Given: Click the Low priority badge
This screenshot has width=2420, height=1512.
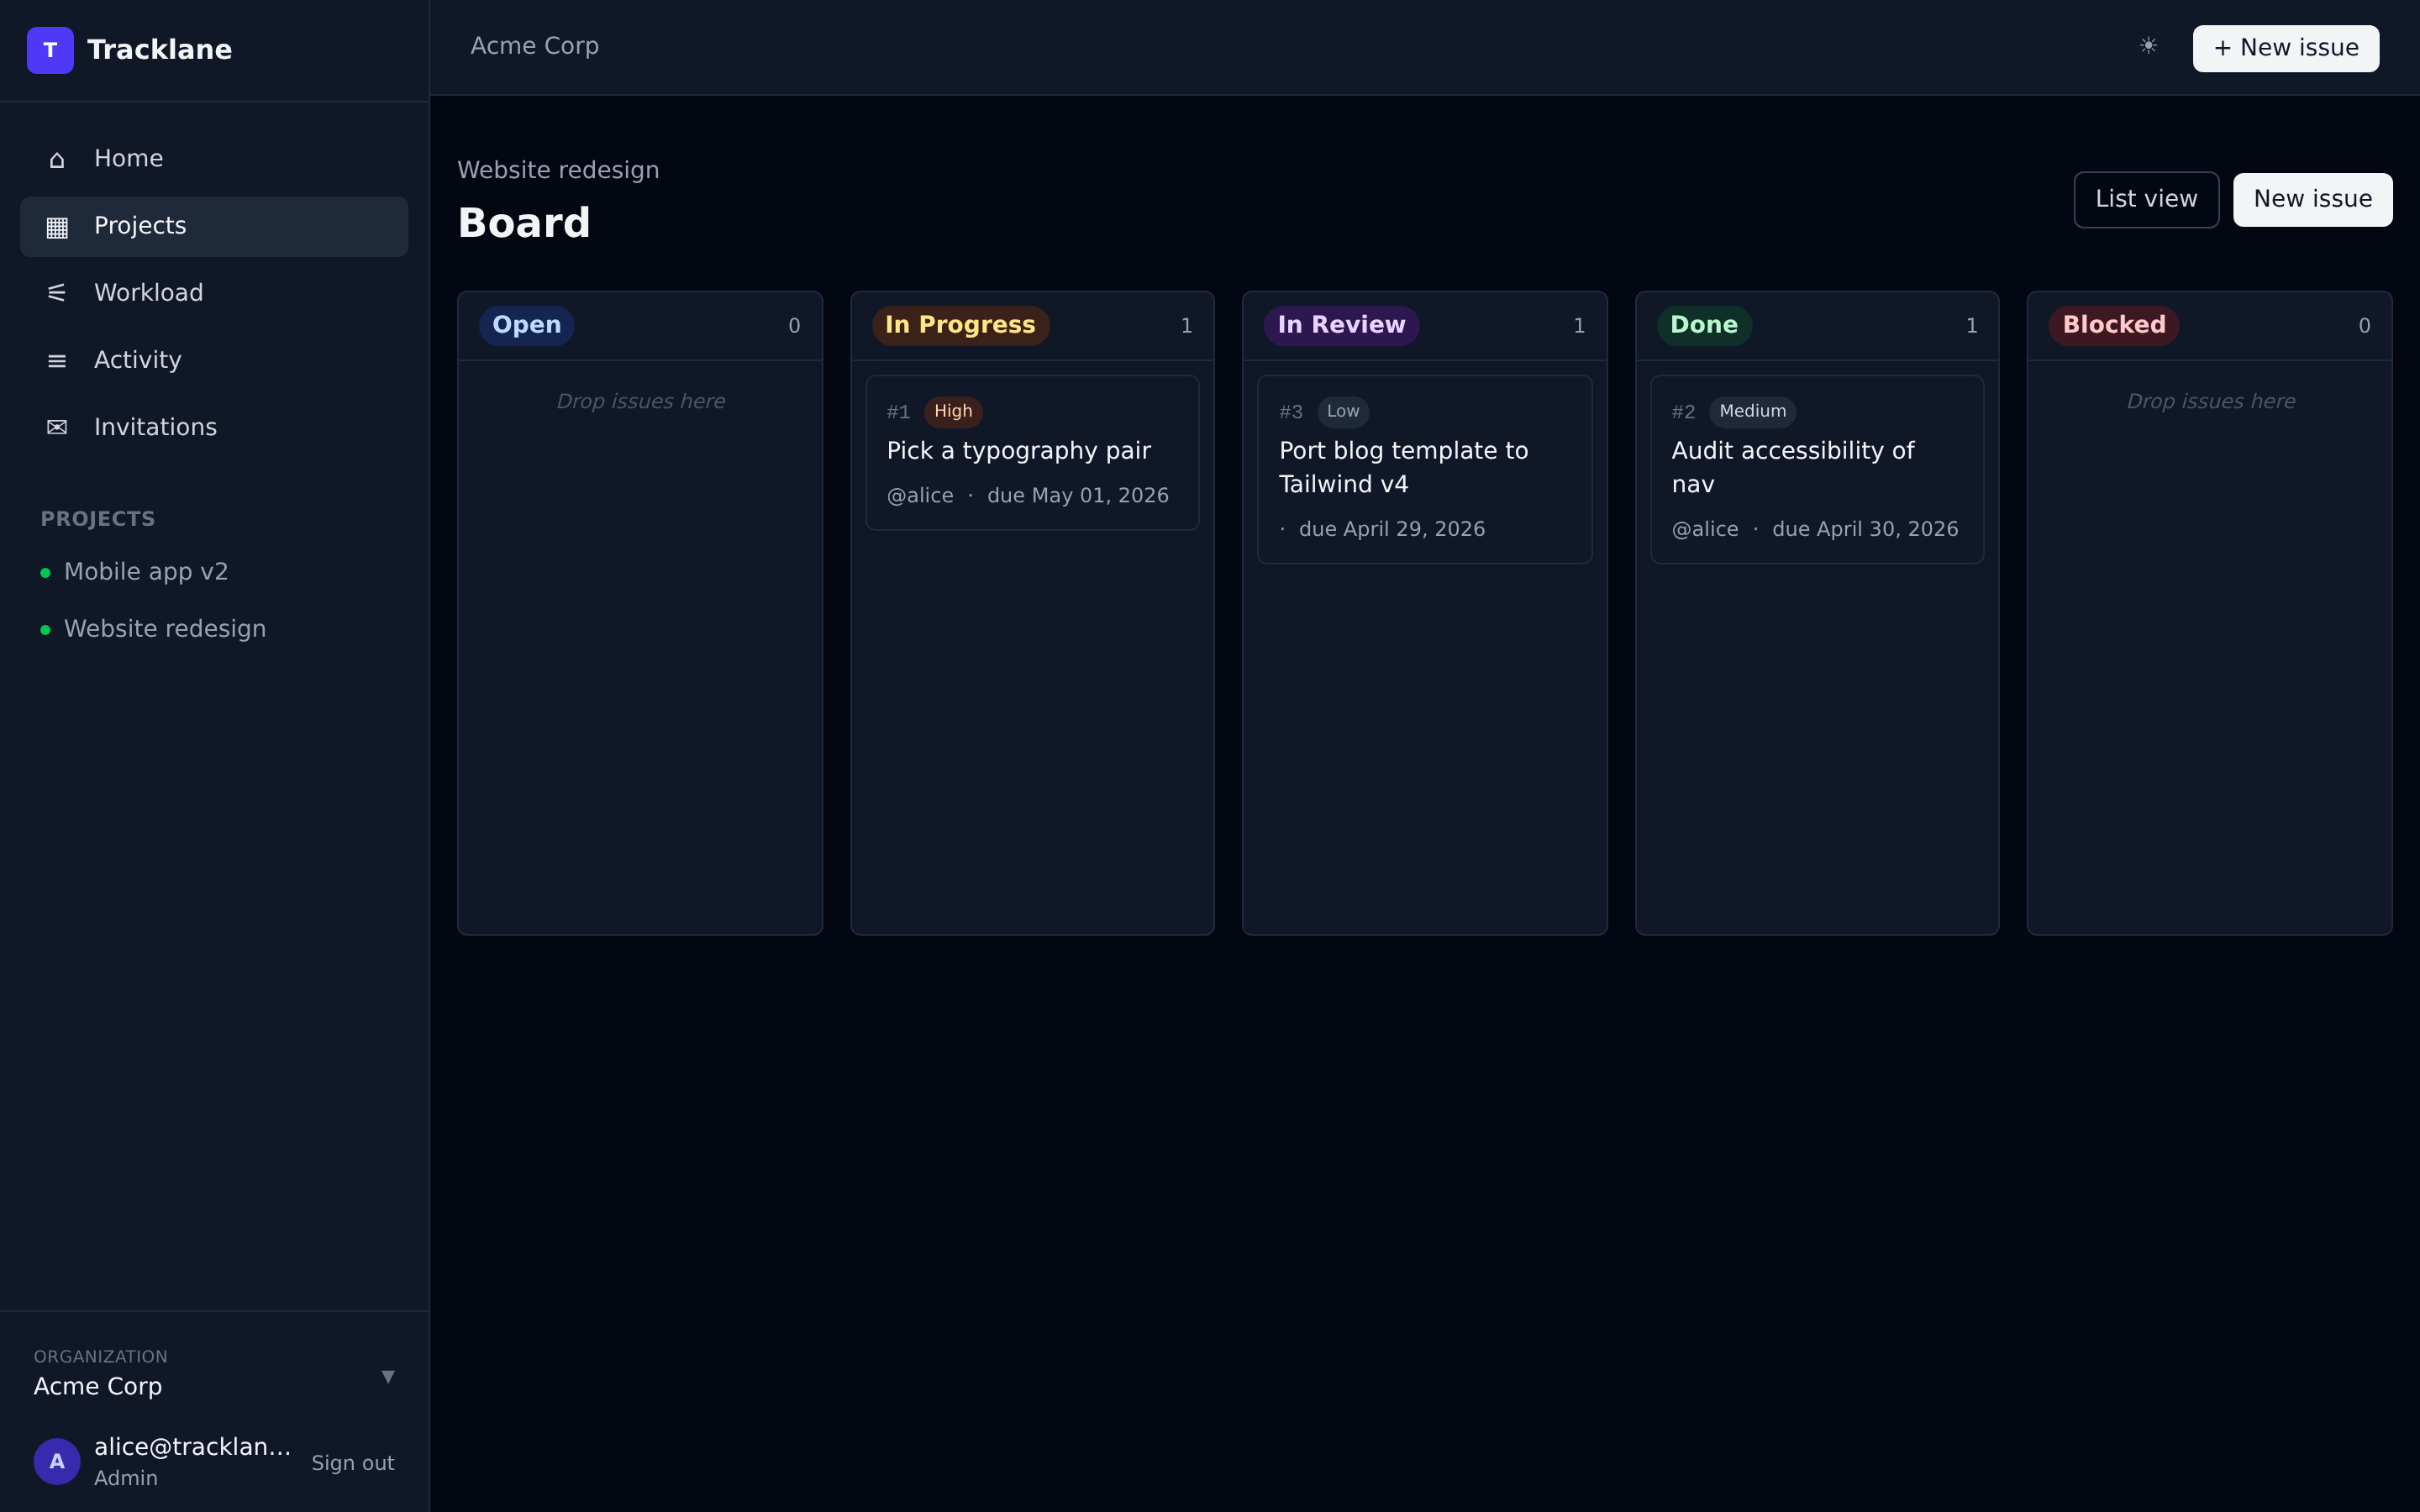Looking at the screenshot, I should (1343, 411).
